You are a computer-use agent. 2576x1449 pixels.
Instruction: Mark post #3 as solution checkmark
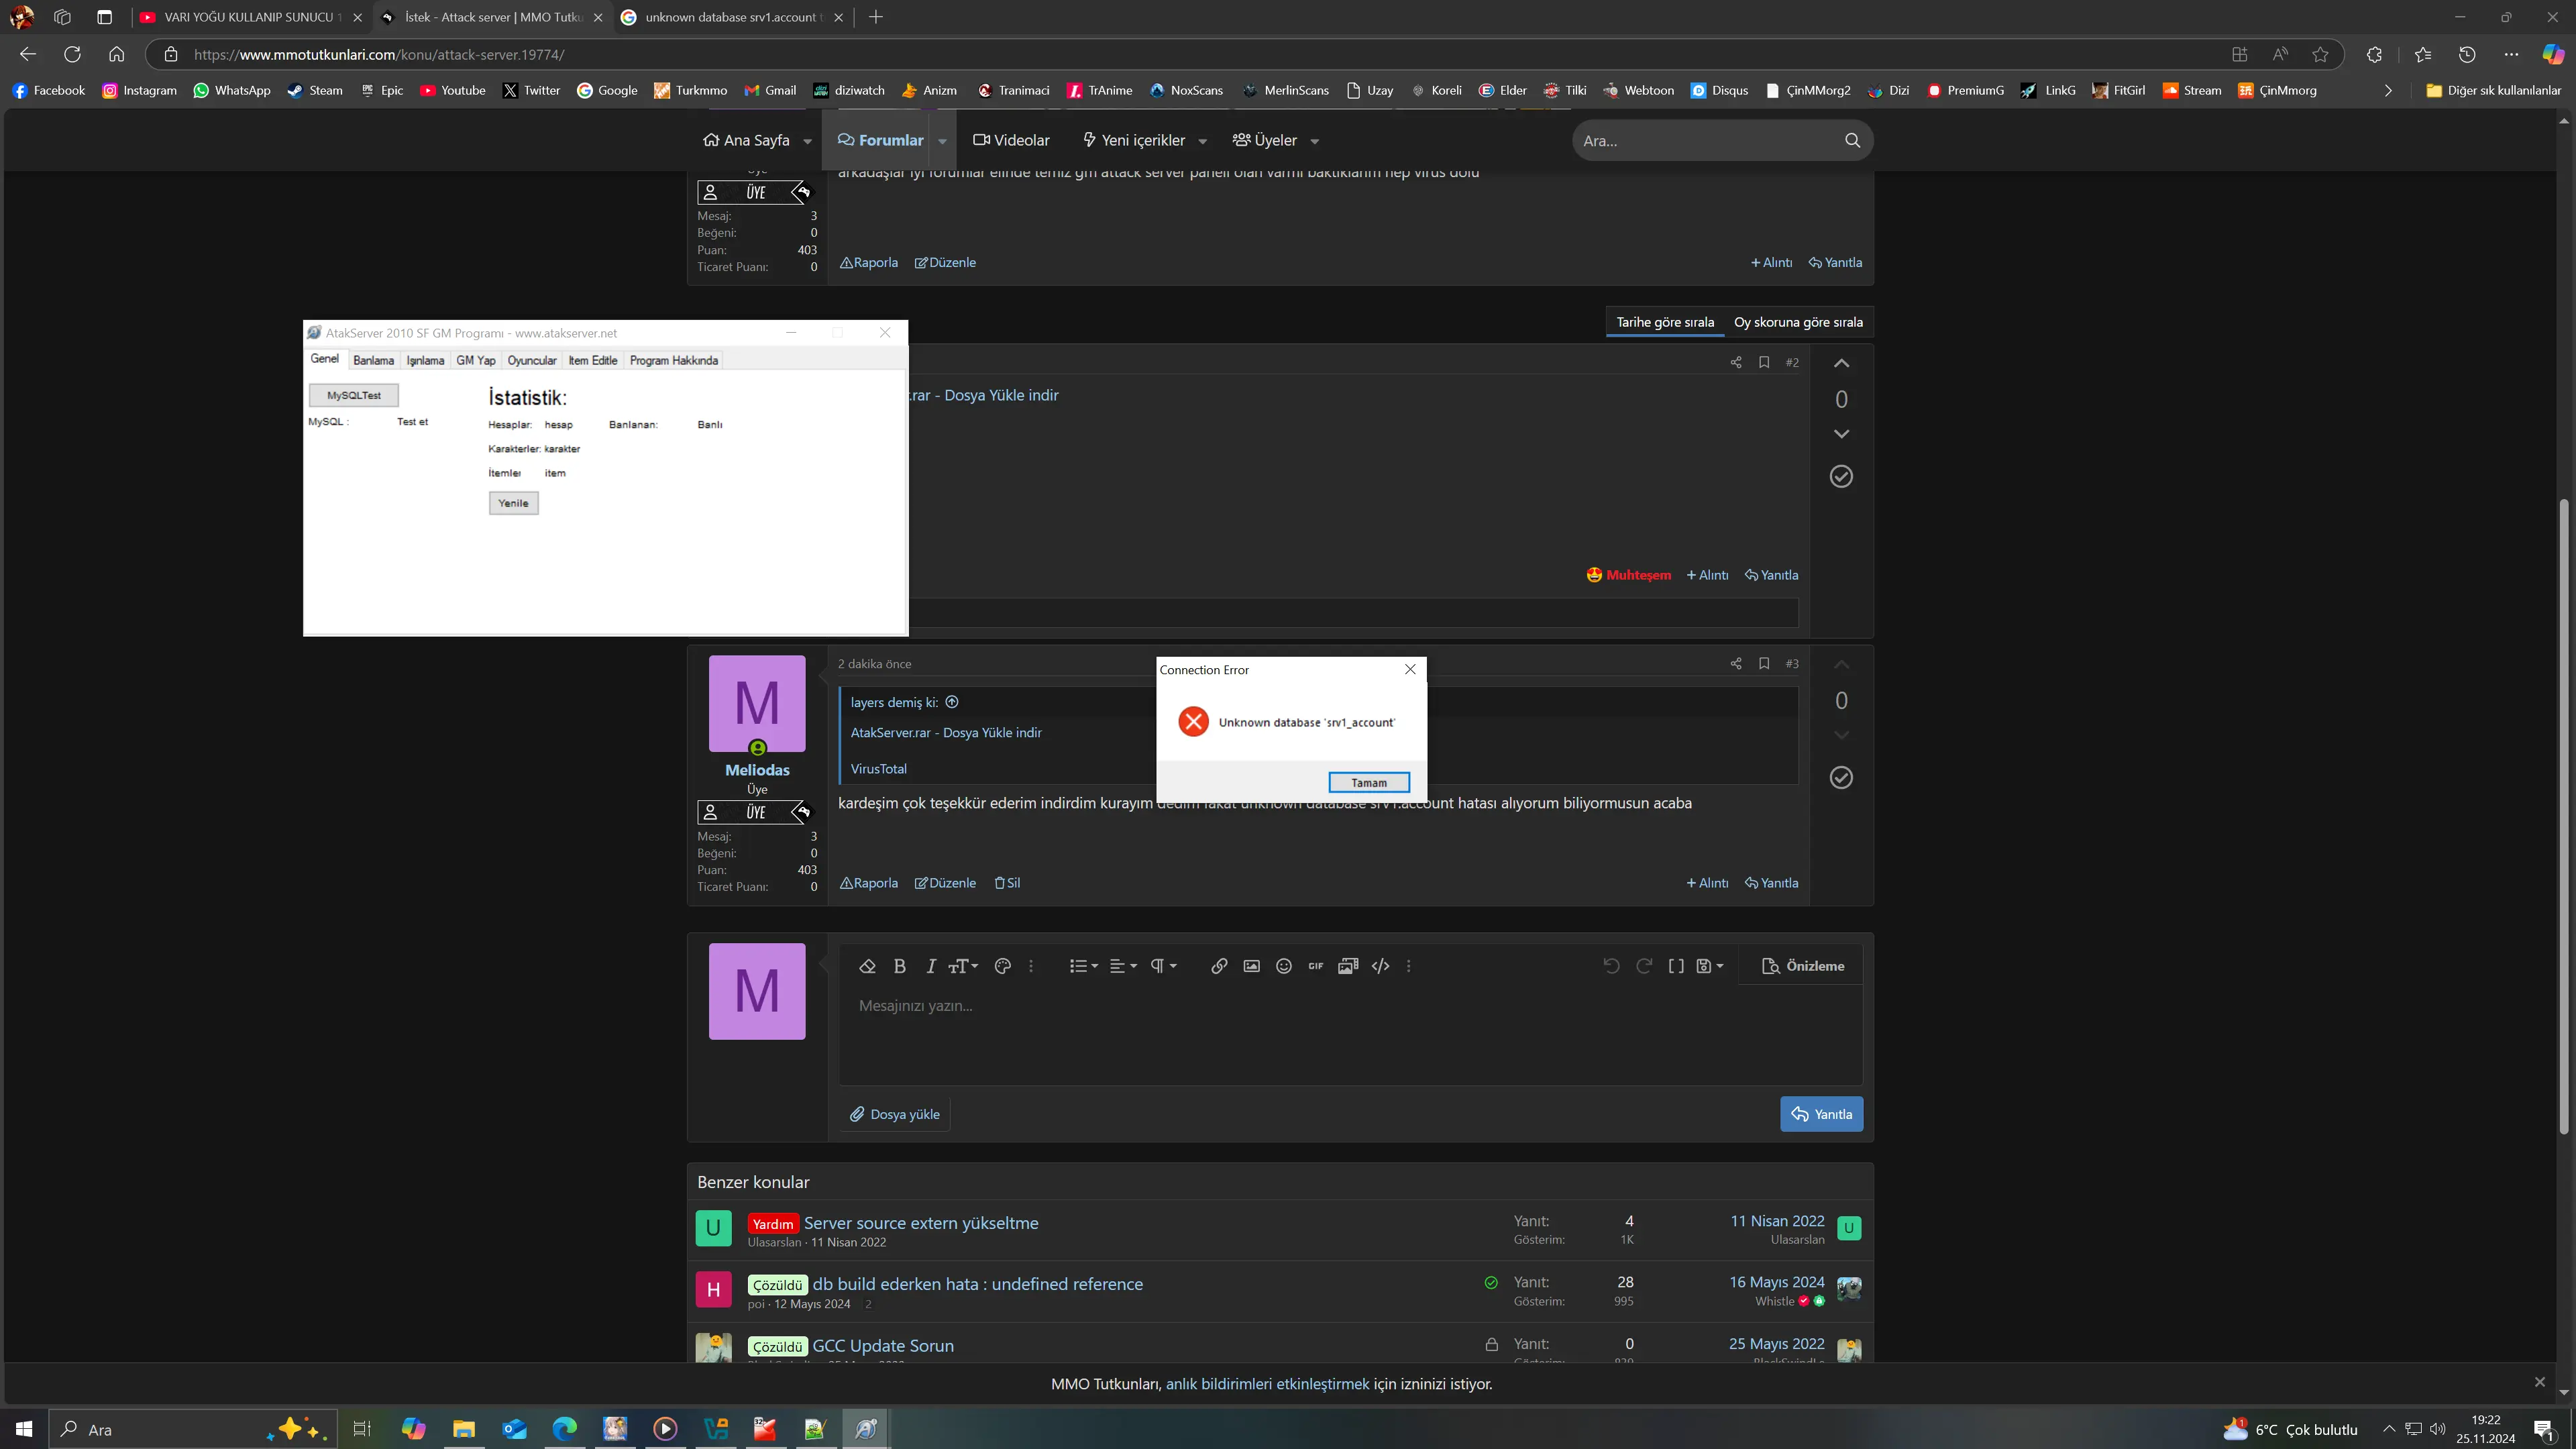(1841, 778)
